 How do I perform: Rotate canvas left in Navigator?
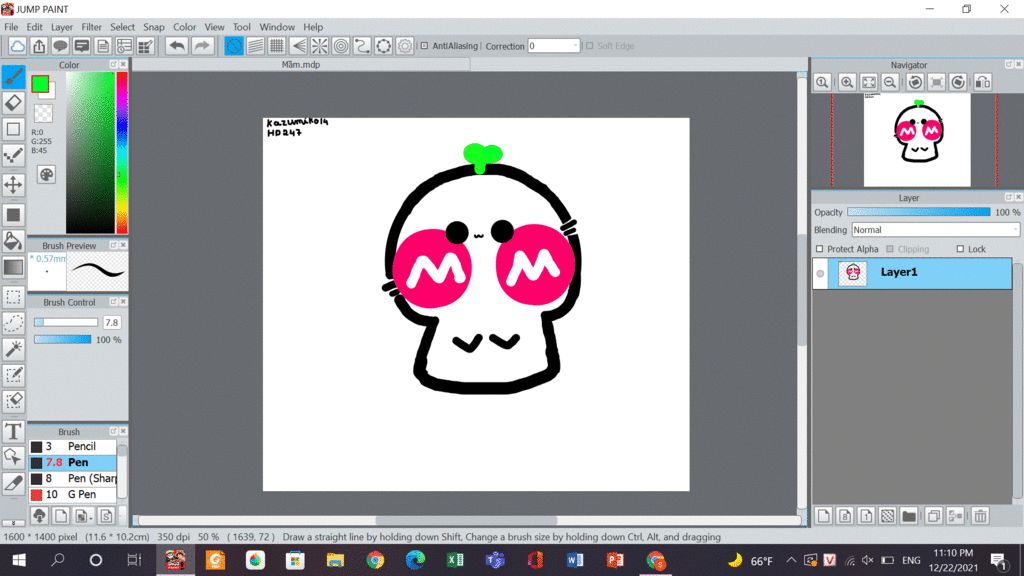tap(915, 82)
